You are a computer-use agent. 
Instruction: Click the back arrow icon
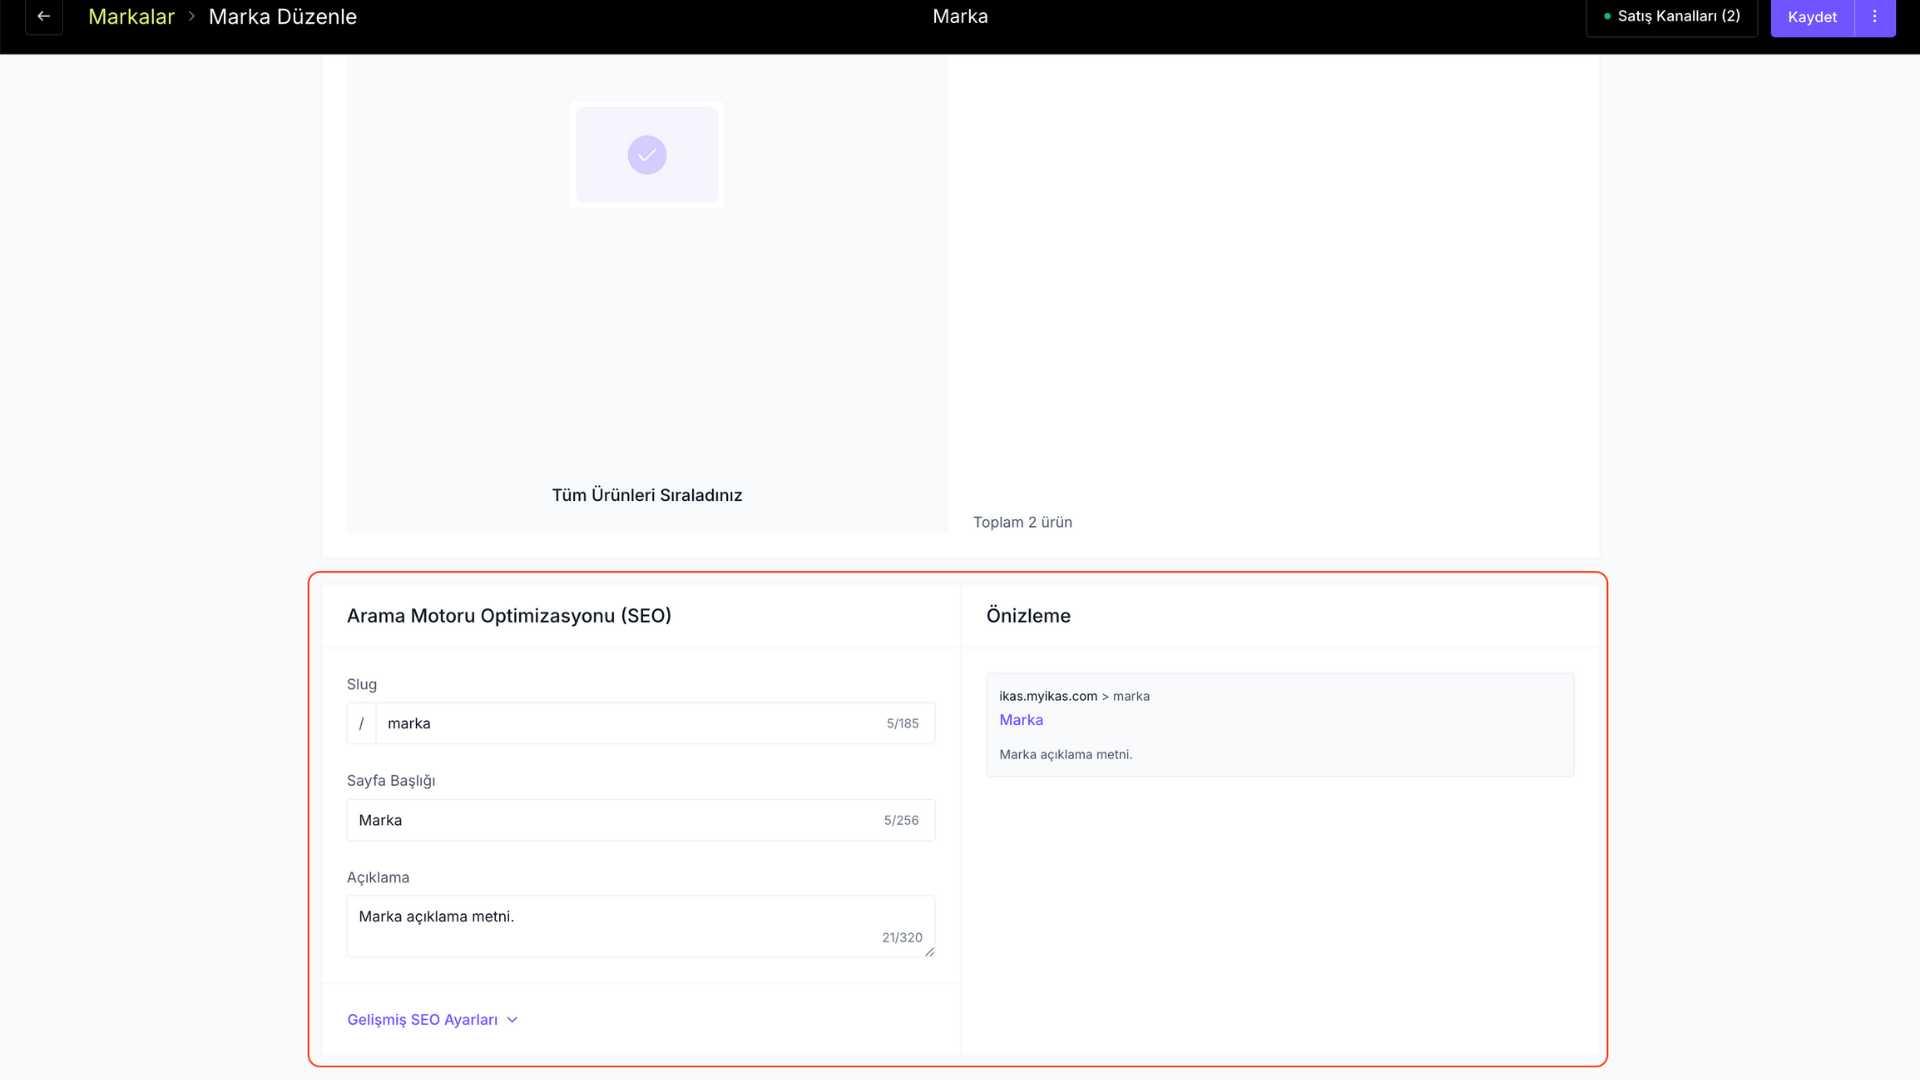coord(44,17)
